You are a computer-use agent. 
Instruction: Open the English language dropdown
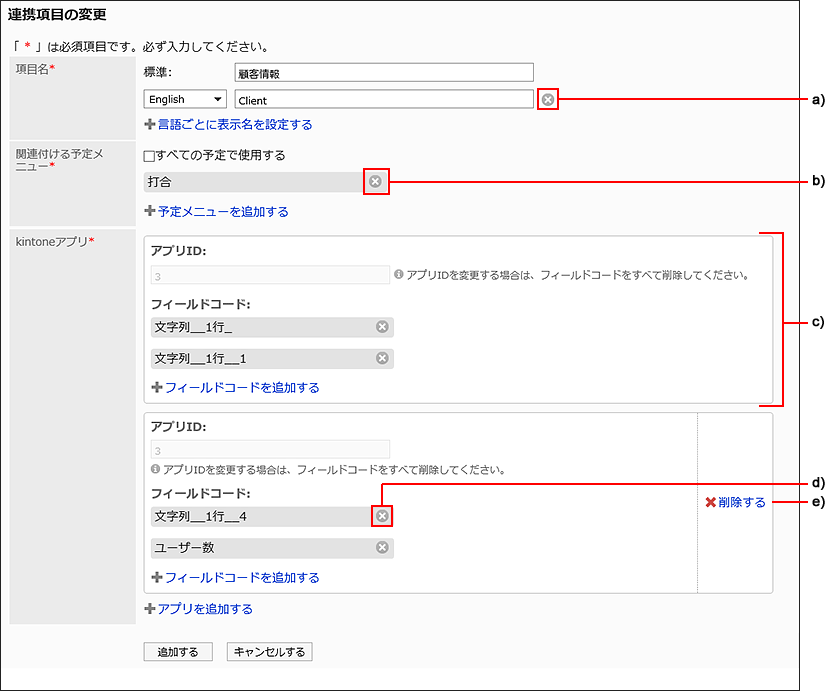[185, 99]
